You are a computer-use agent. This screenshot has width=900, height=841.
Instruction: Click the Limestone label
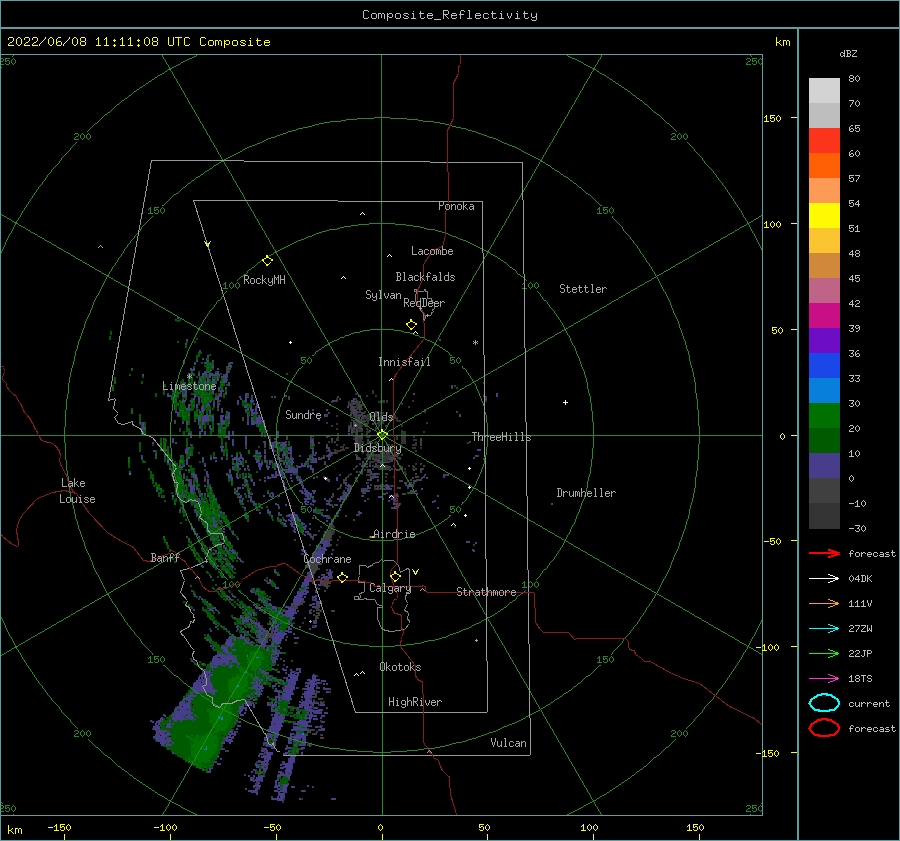[189, 386]
